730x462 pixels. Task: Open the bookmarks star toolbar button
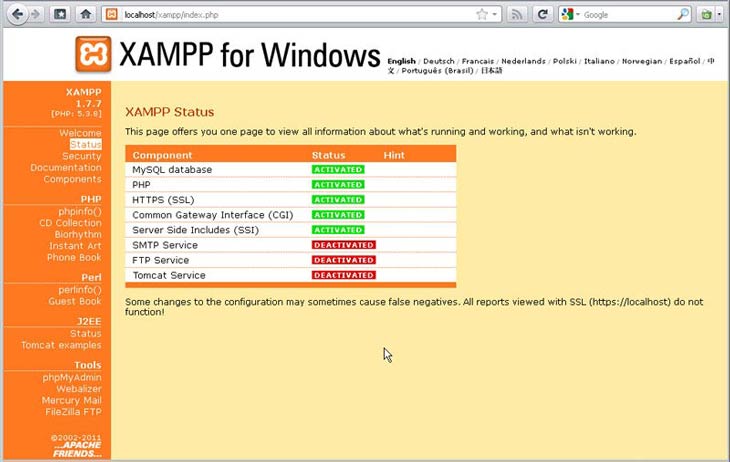(60, 14)
